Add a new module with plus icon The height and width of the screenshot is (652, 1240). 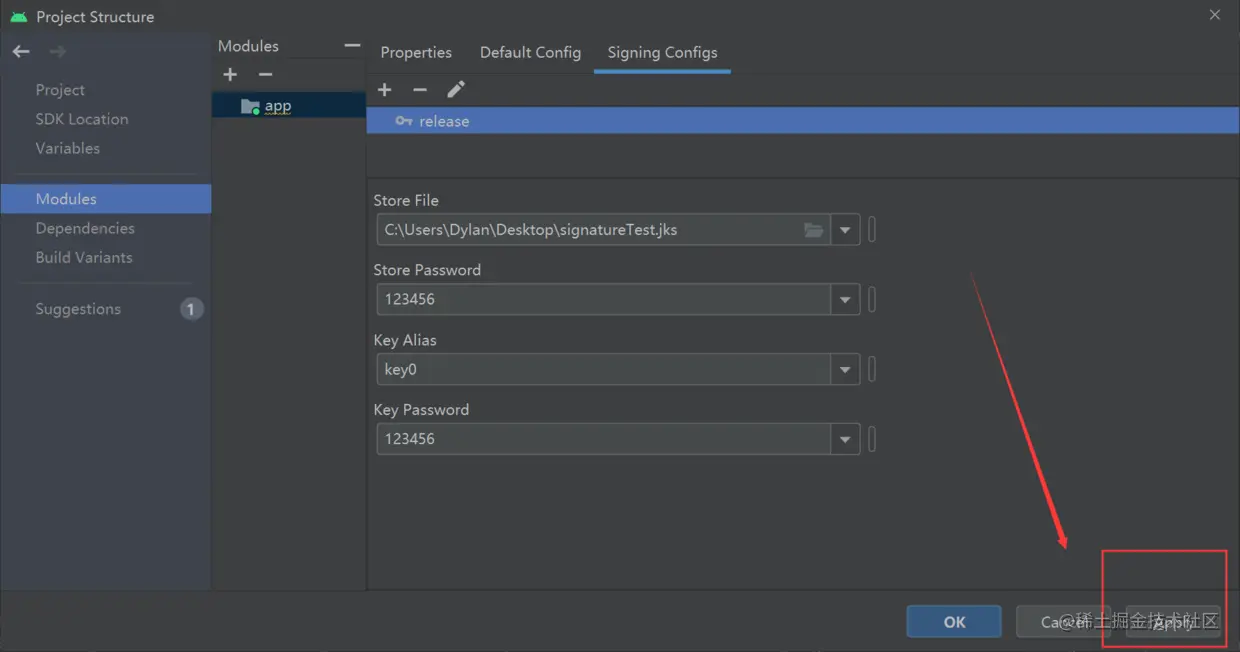pos(230,75)
